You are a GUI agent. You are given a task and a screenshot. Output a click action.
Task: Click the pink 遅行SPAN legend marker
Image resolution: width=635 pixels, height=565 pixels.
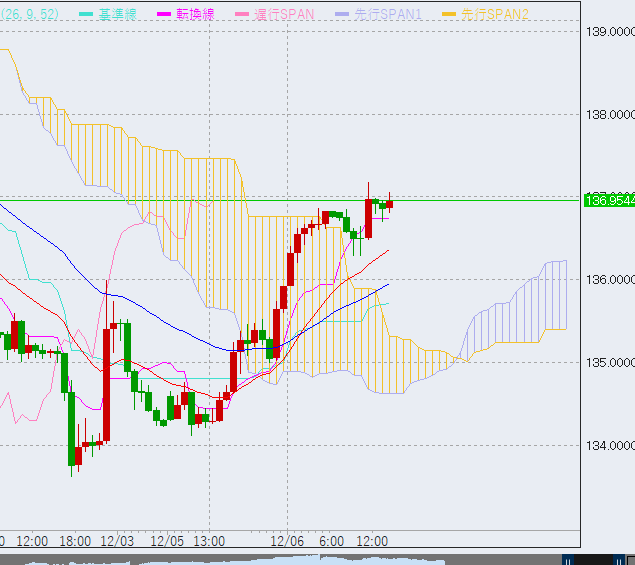coord(242,15)
